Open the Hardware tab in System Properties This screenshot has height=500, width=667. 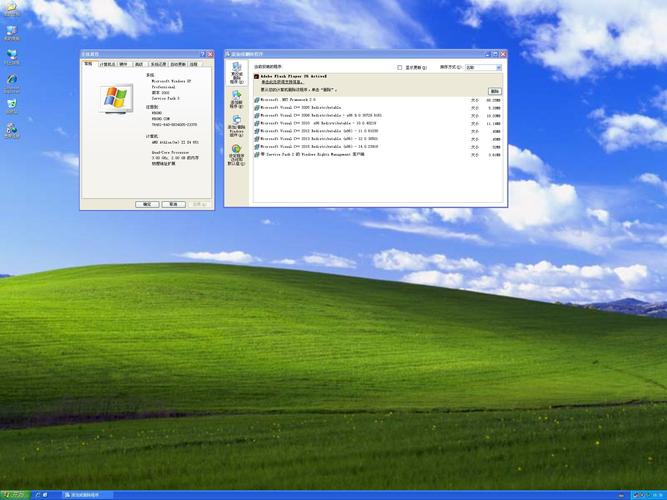124,63
